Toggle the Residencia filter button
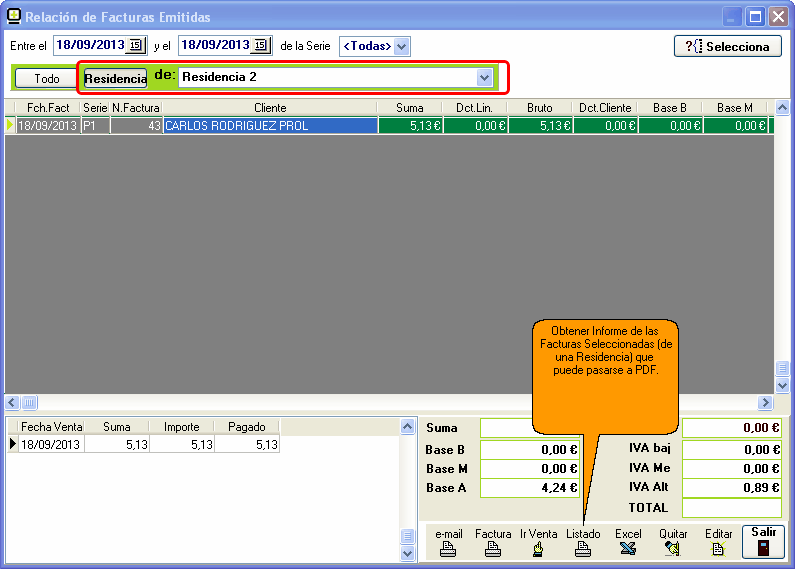This screenshot has width=795, height=569. [x=115, y=78]
